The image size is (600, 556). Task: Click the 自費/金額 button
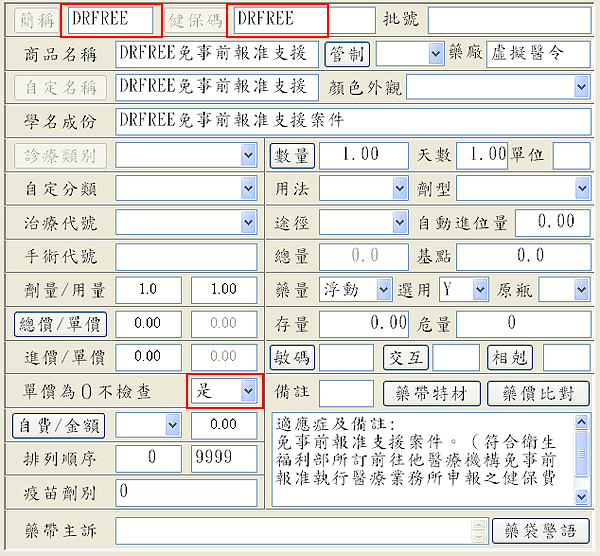60,425
